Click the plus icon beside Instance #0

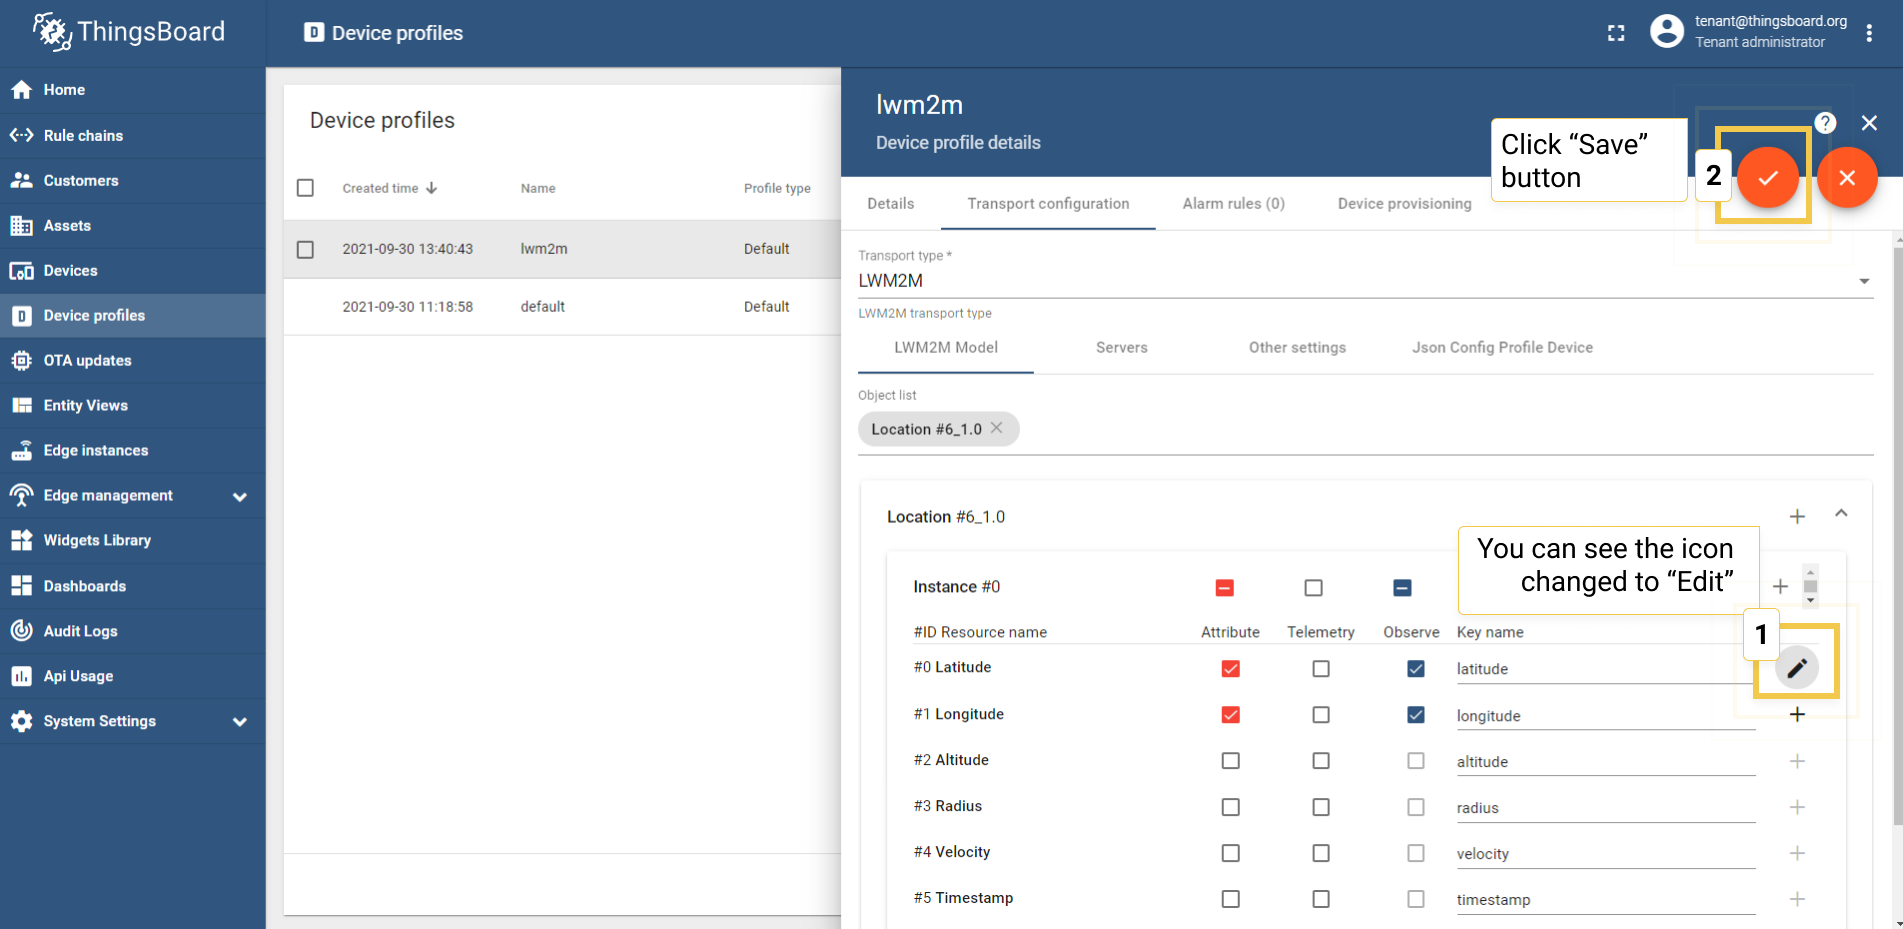[1780, 586]
